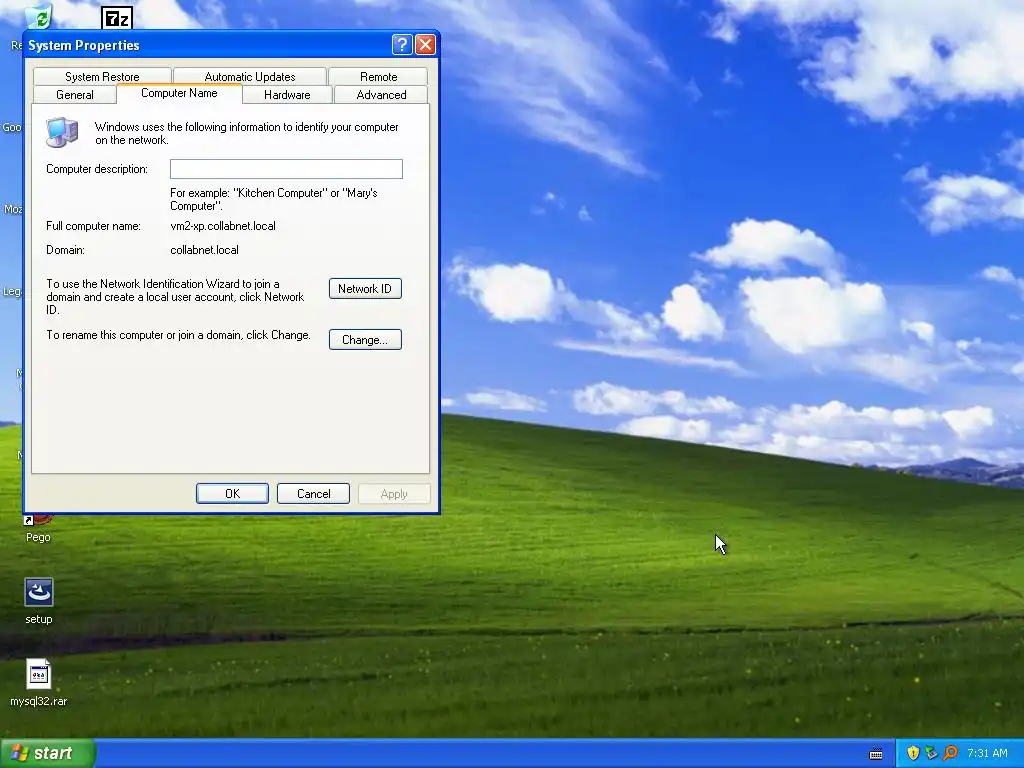The image size is (1024, 768).
Task: Click Cancel in System Properties
Action: point(313,494)
